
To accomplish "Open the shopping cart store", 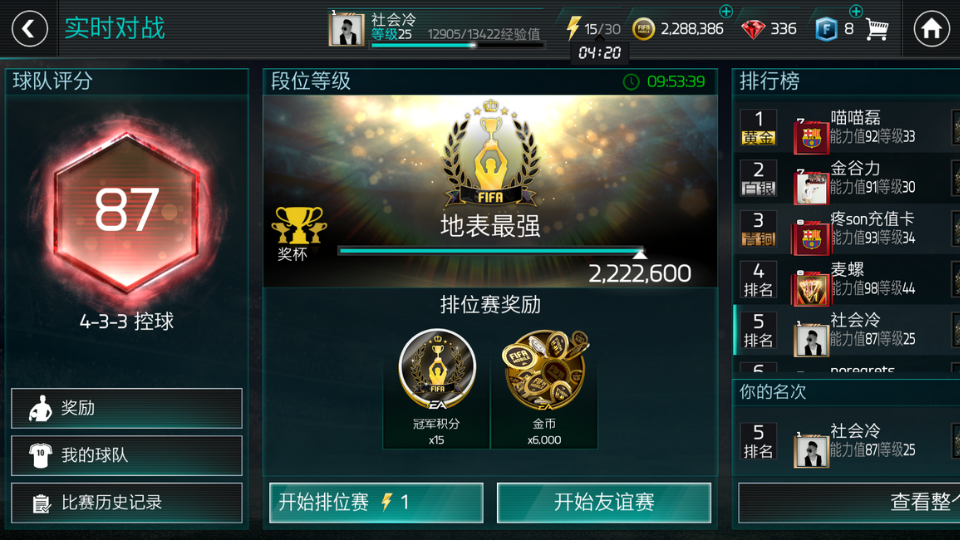I will (877, 29).
